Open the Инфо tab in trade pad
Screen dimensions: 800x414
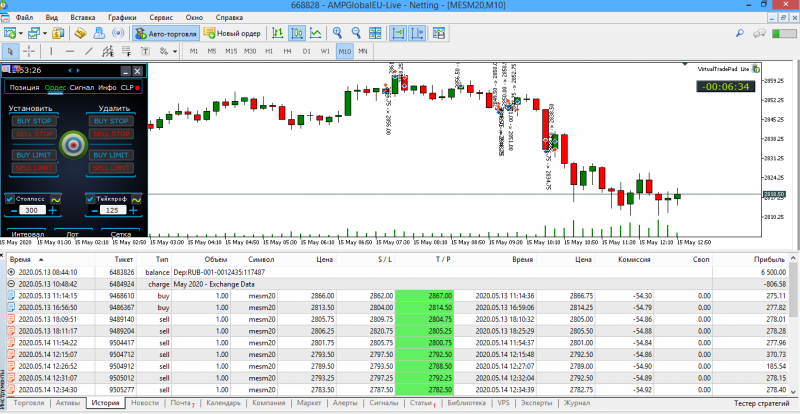coord(108,87)
